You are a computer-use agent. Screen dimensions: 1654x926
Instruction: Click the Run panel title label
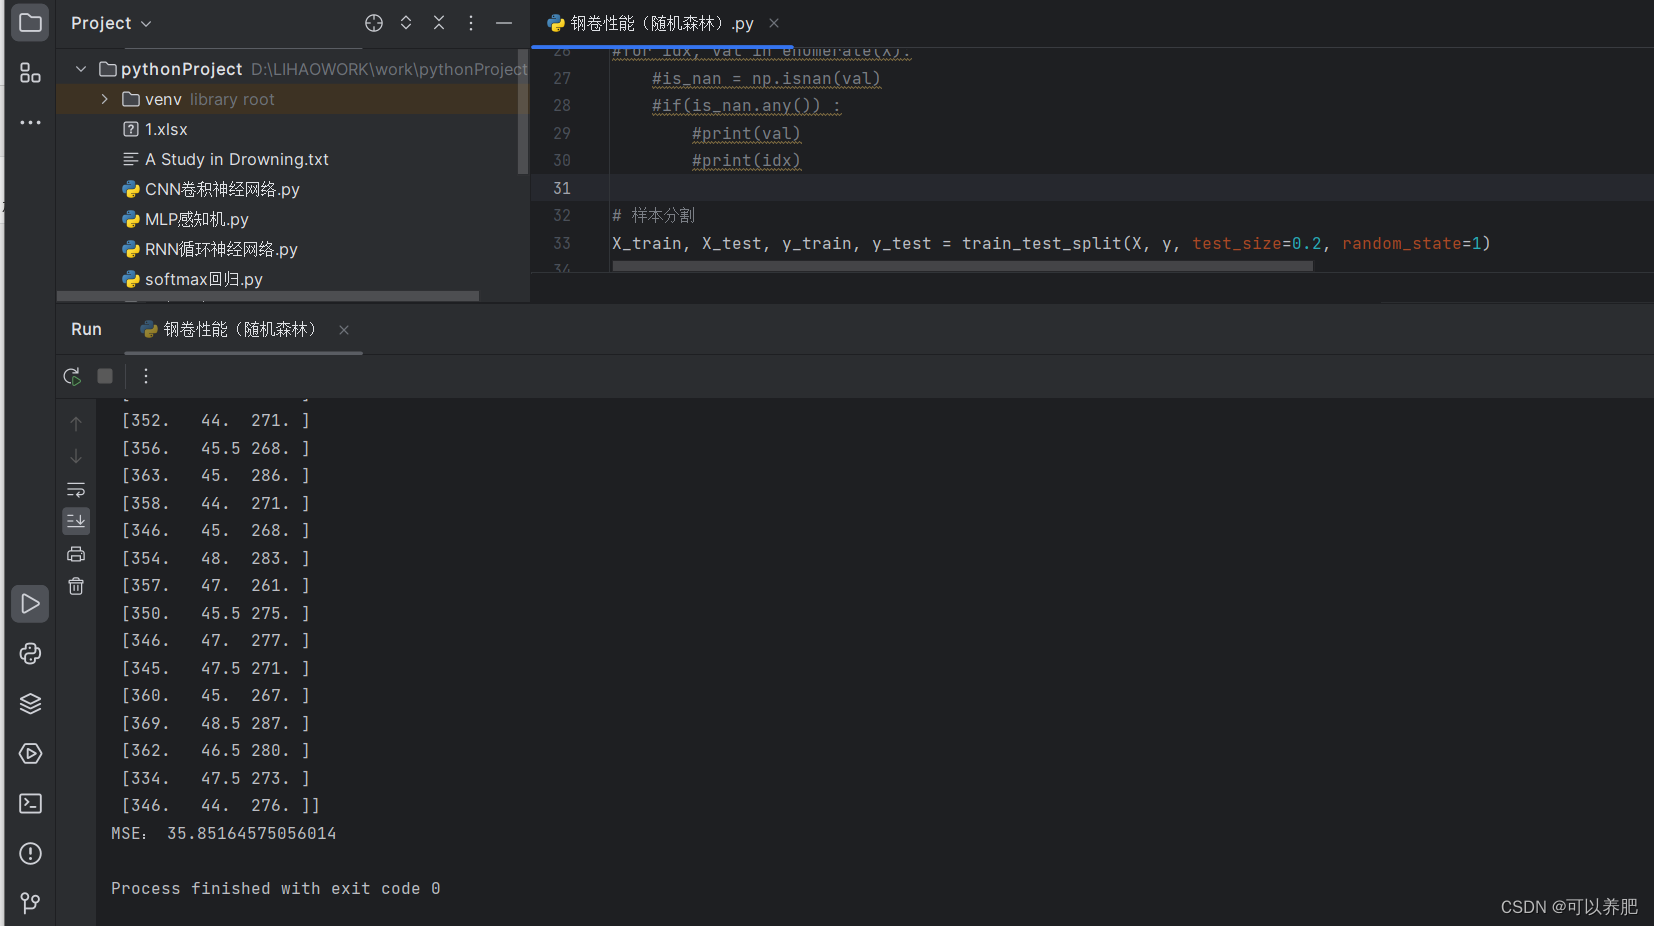click(86, 330)
